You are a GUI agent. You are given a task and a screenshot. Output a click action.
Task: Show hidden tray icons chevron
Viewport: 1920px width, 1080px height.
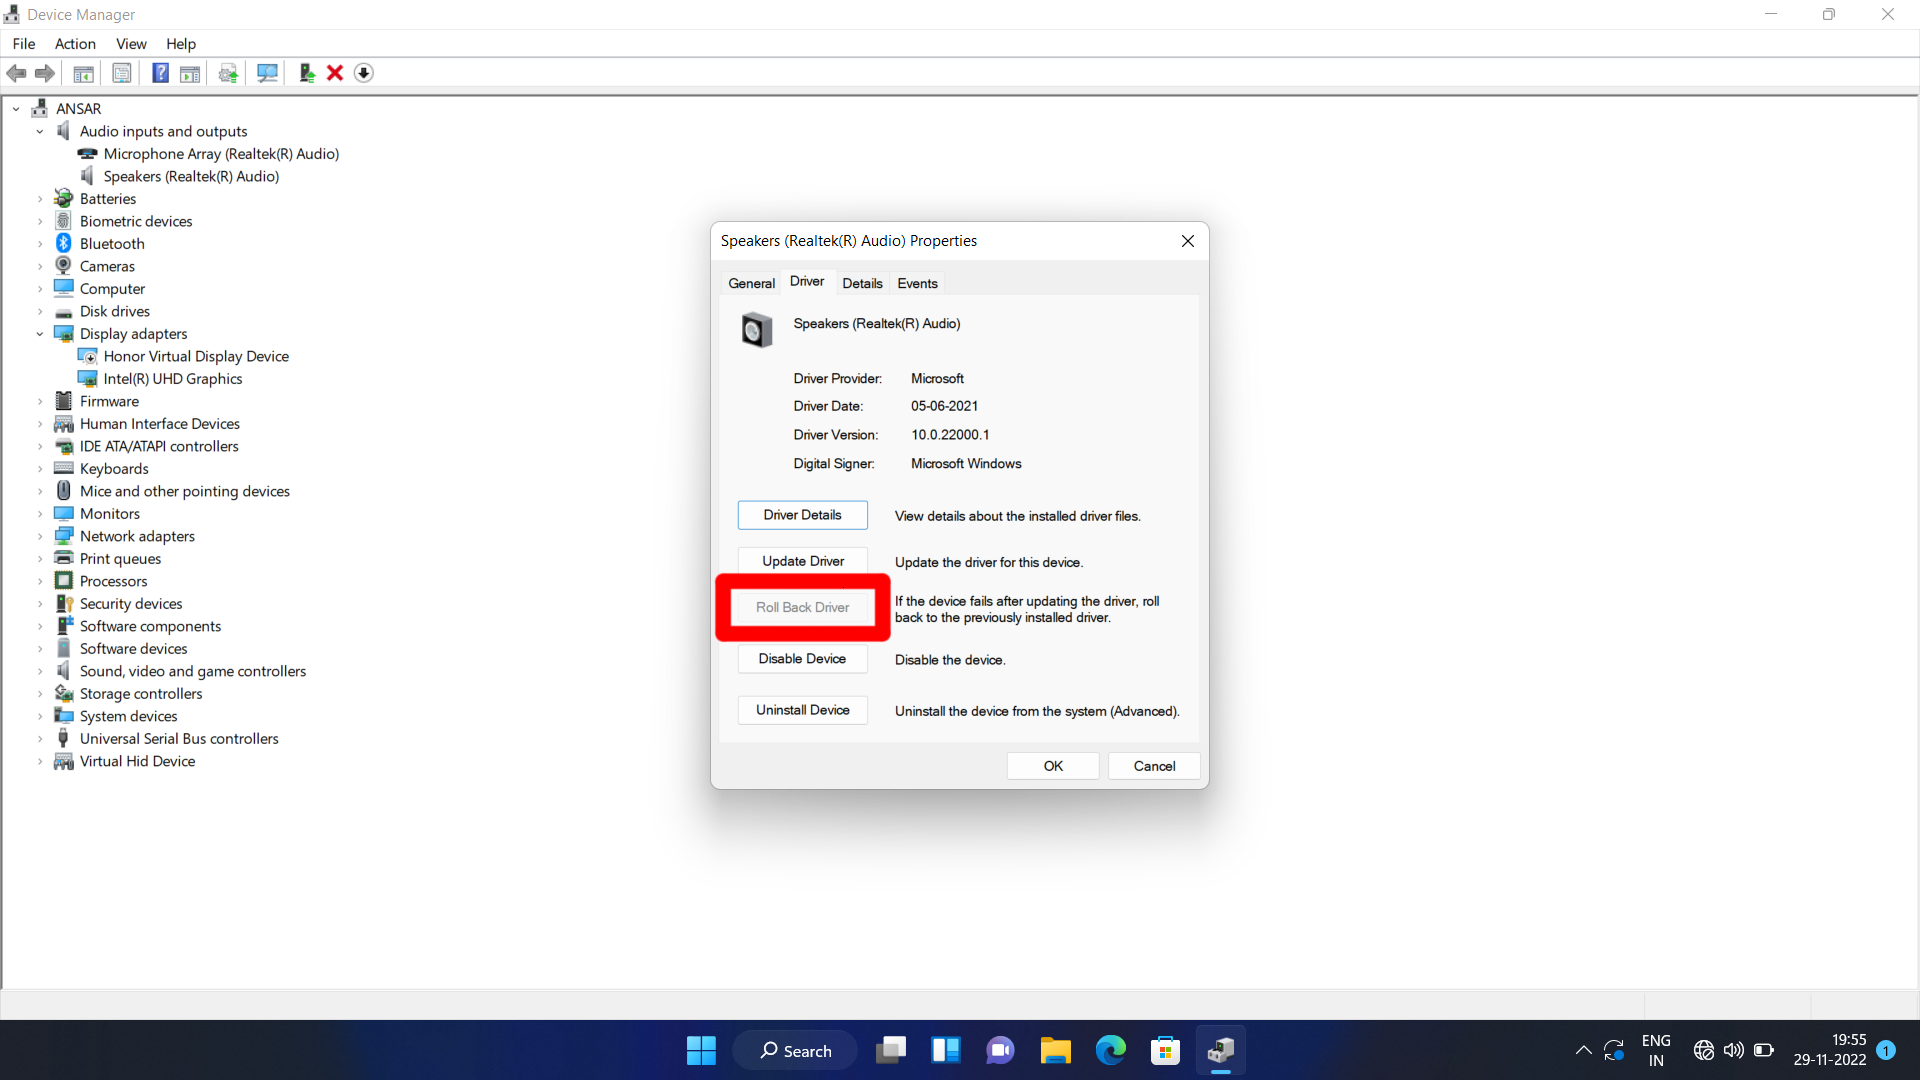click(x=1583, y=1050)
